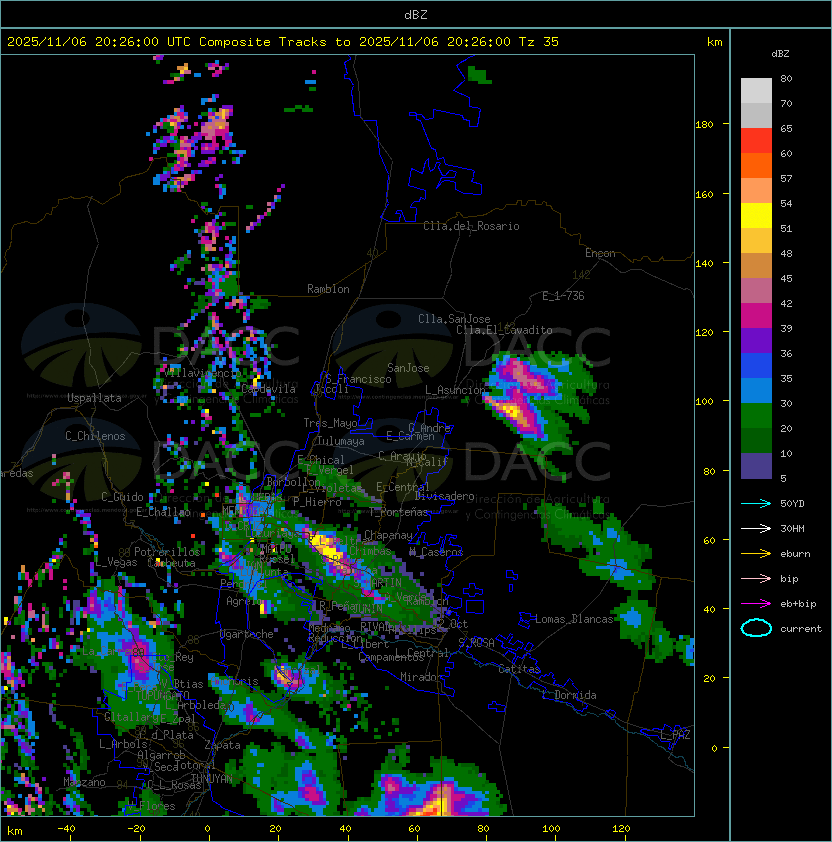Click the 'eb+bip' legend label
This screenshot has width=832, height=842.
click(x=798, y=604)
